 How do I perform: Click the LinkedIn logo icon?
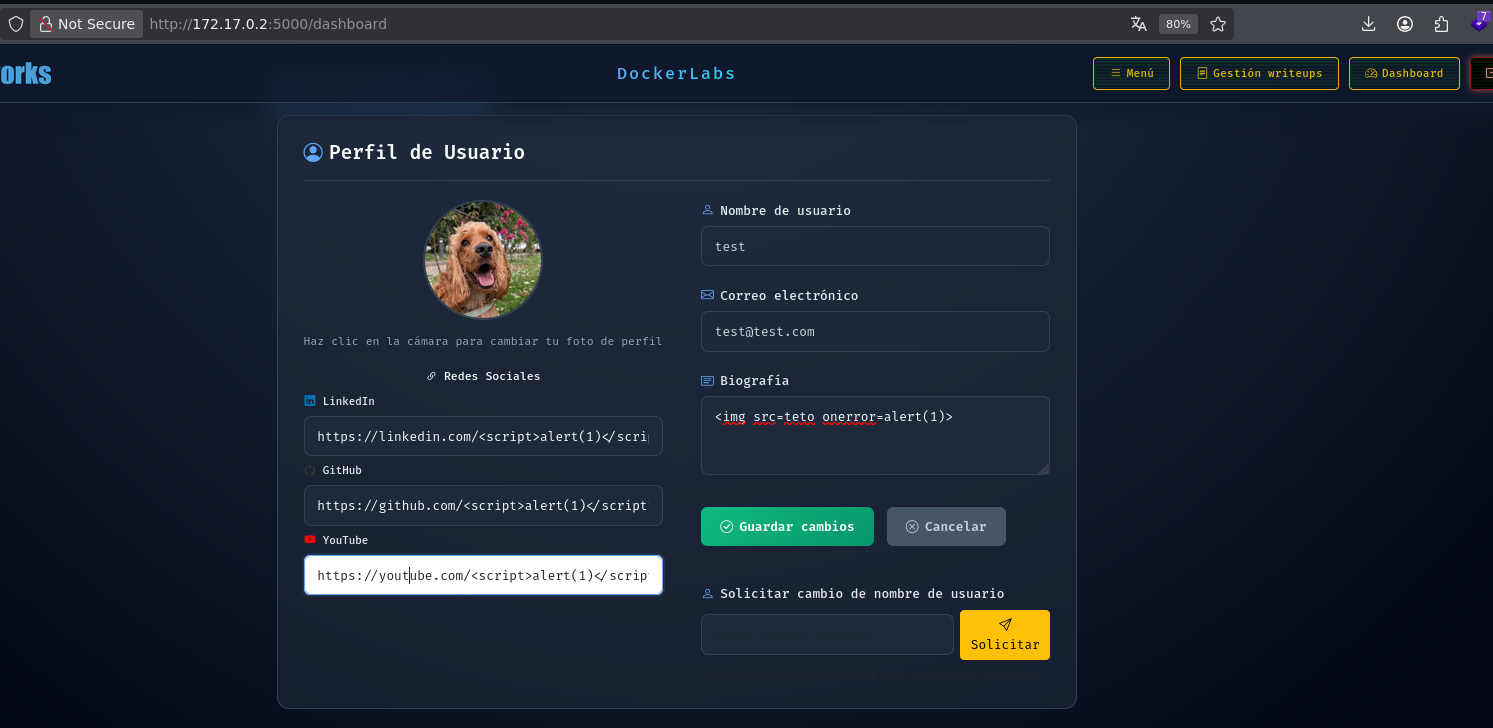pos(310,401)
